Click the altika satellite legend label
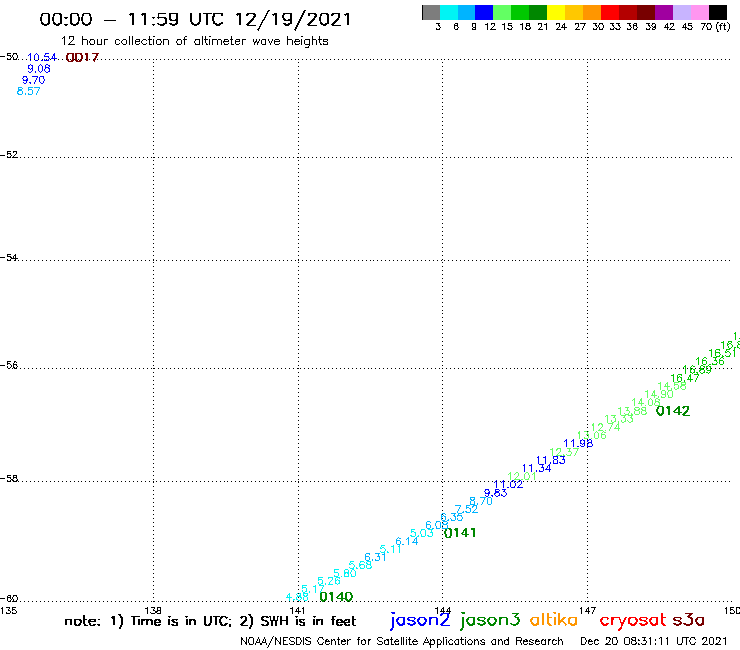Viewport: 740px width, 650px height. pyautogui.click(x=554, y=620)
